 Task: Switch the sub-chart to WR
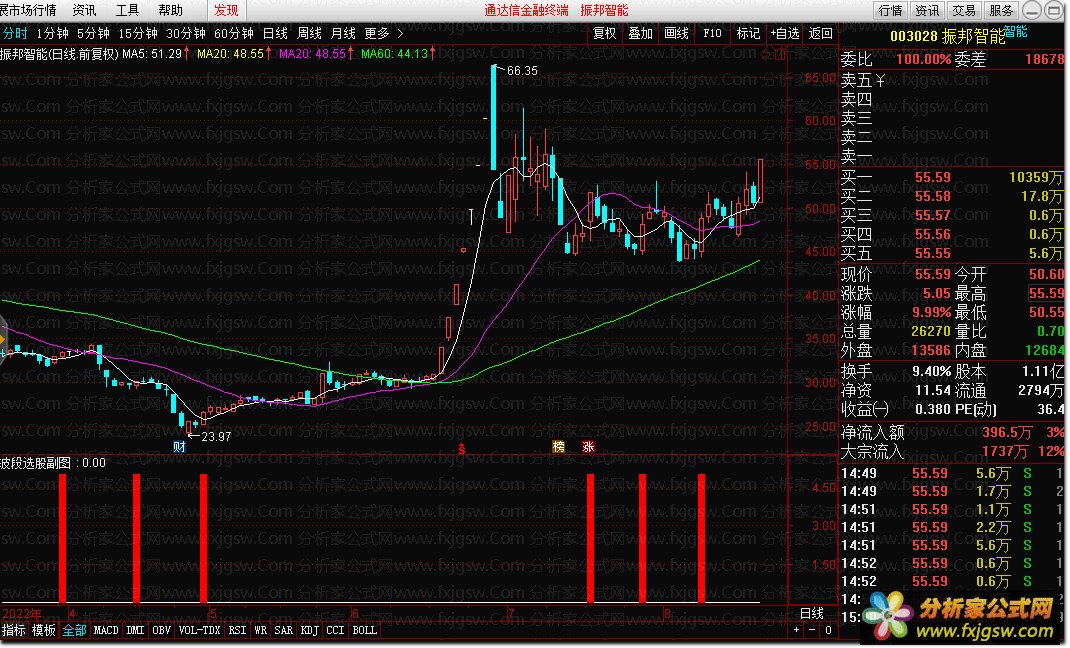point(261,631)
